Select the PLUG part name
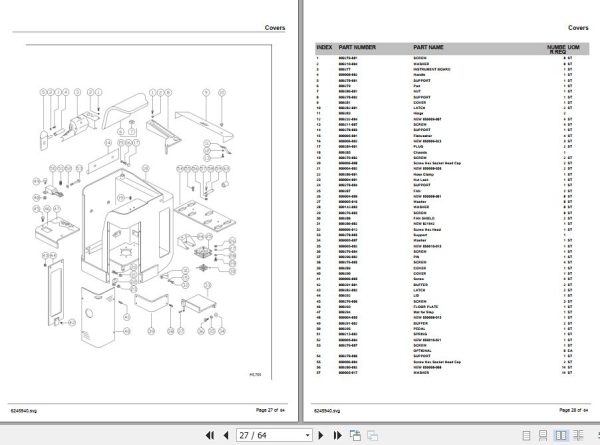The width and height of the screenshot is (600, 445). (x=418, y=147)
